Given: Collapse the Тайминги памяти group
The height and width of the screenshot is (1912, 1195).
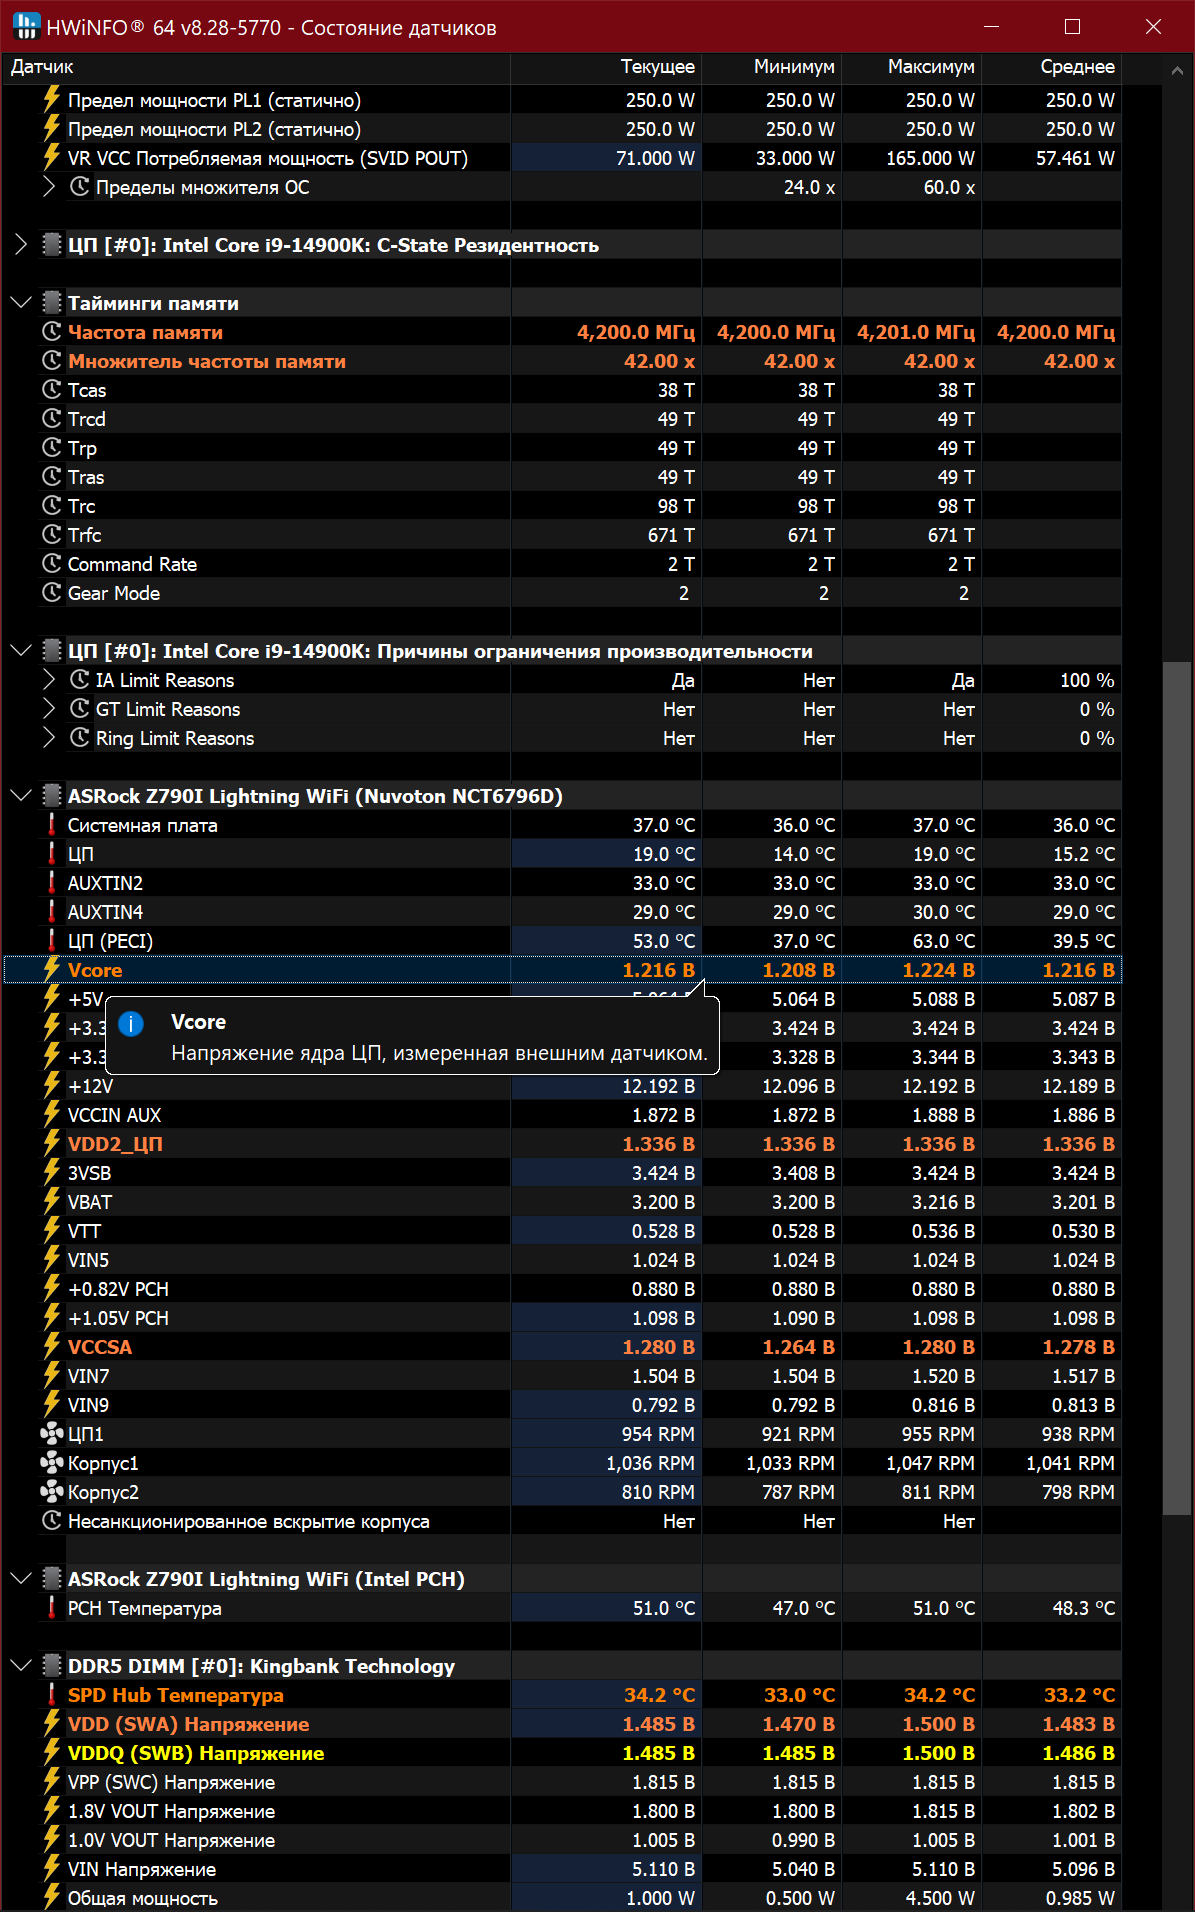Looking at the screenshot, I should tap(21, 303).
